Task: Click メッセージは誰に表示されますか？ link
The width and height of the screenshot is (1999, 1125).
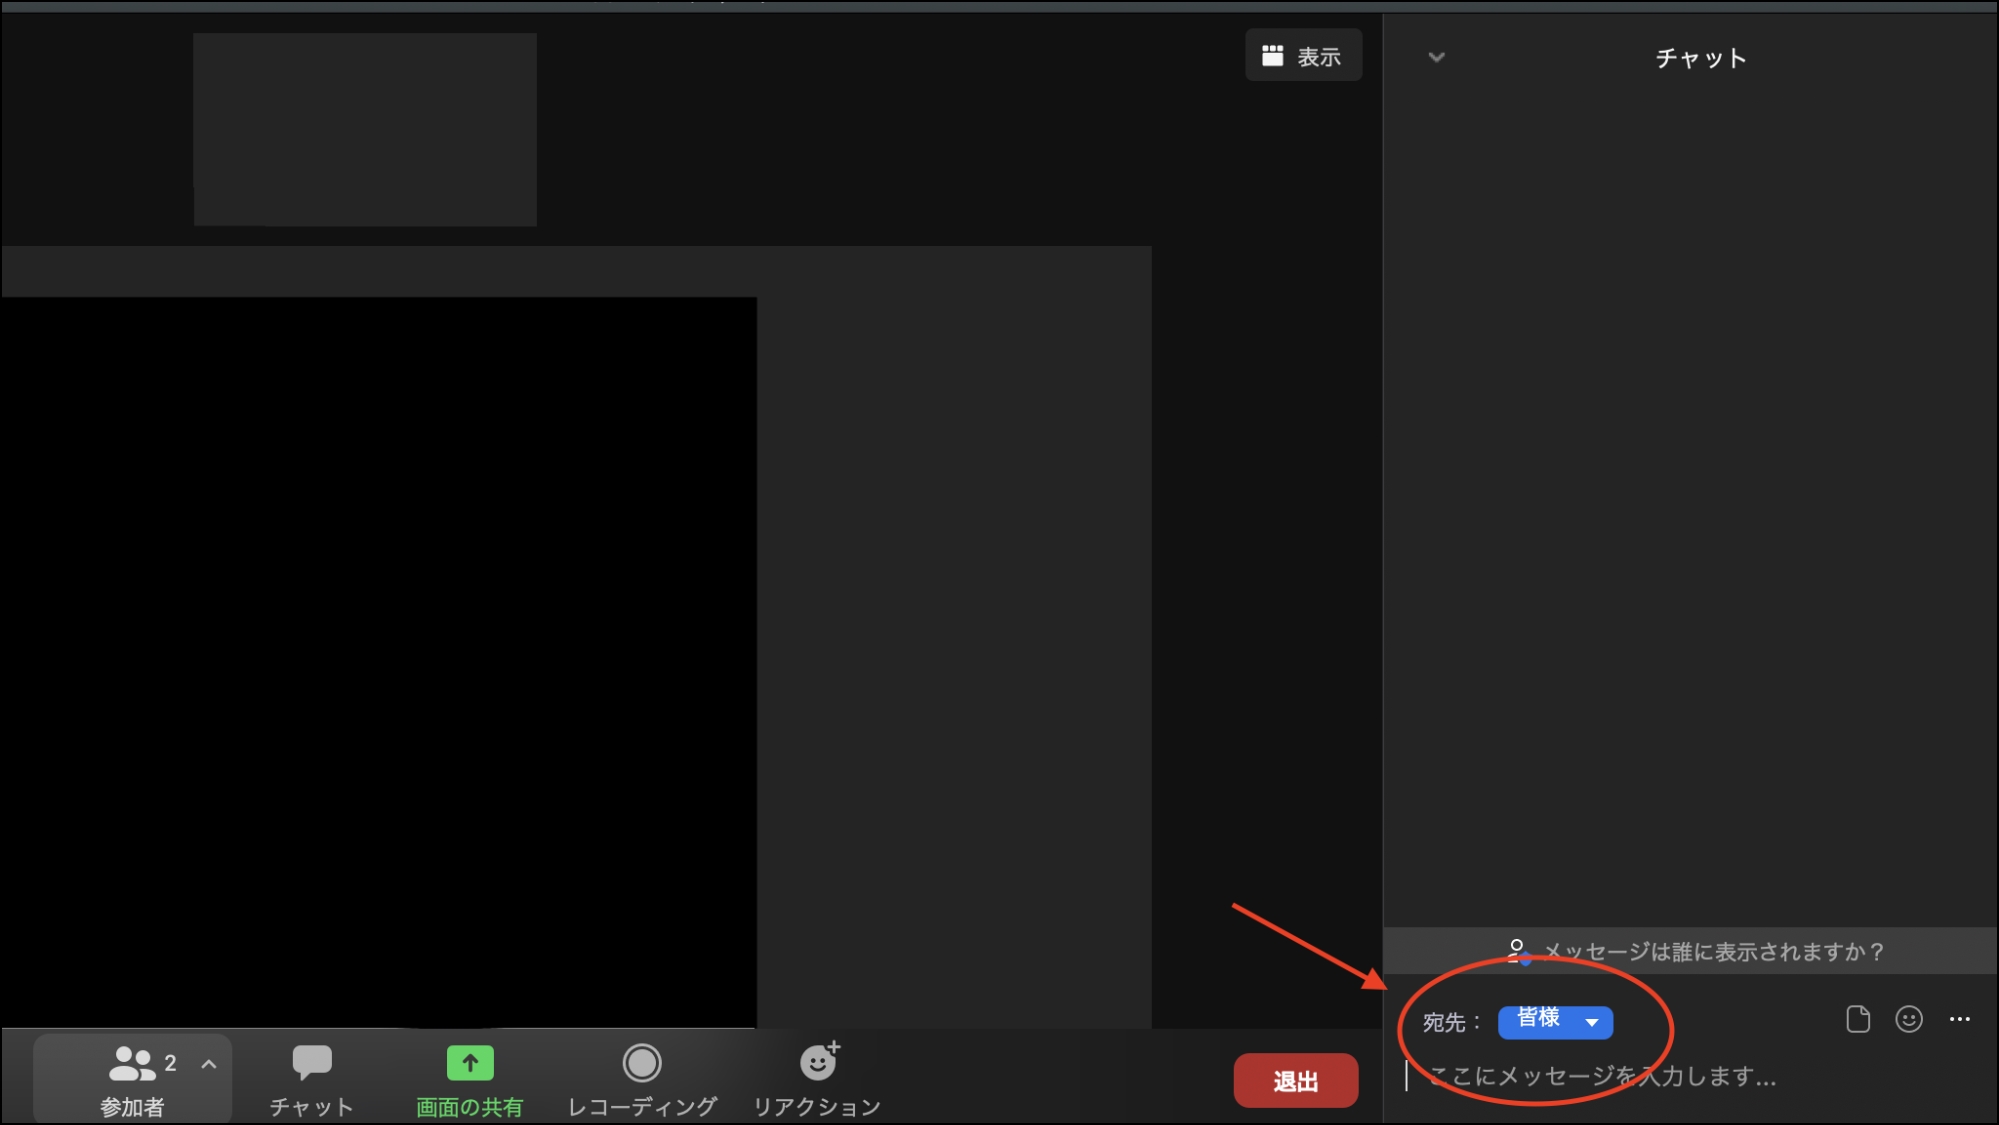Action: pos(1712,951)
